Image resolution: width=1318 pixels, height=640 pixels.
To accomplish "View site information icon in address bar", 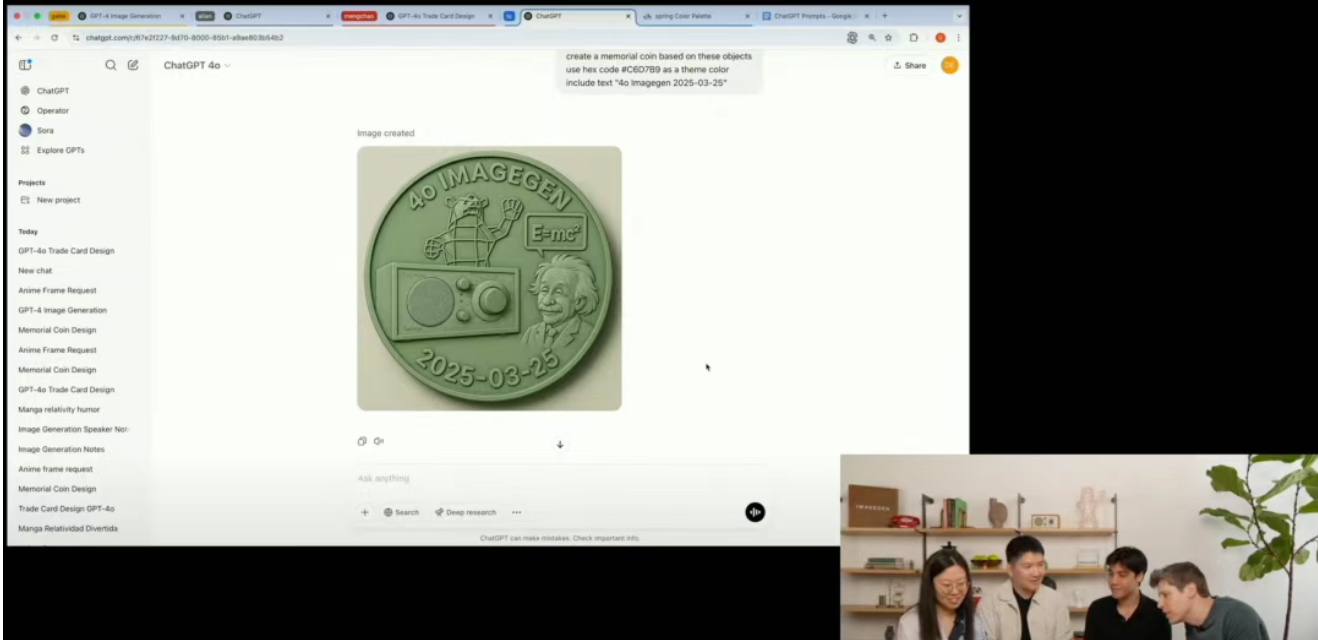I will 76,37.
